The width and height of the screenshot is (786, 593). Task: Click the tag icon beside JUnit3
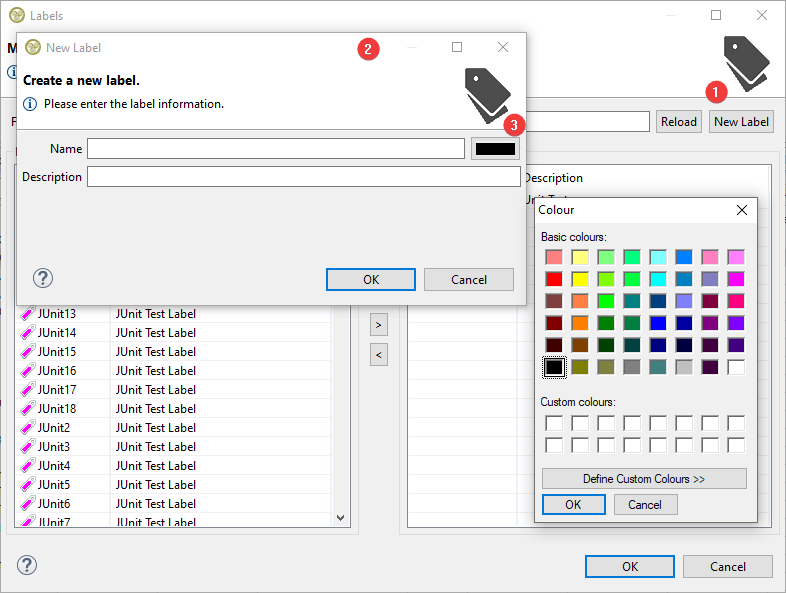click(x=27, y=447)
